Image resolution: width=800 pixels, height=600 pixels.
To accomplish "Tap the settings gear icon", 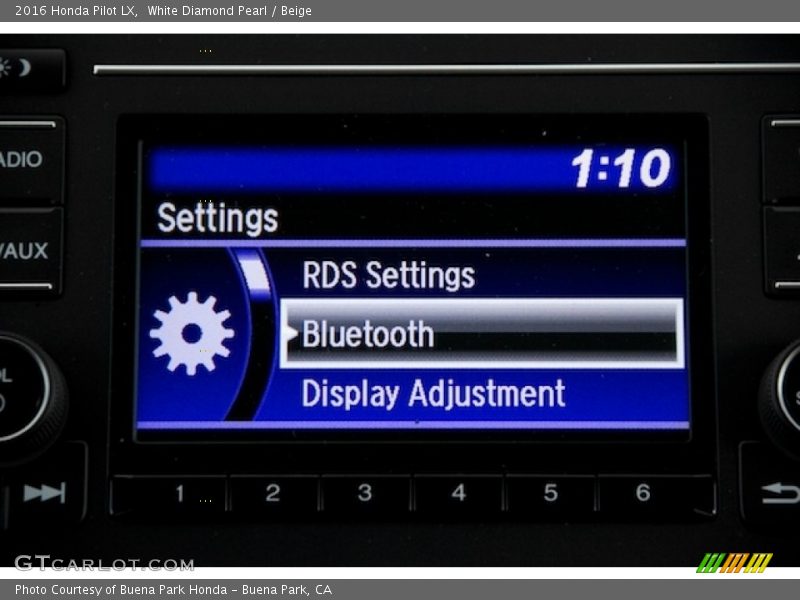I will pos(192,334).
